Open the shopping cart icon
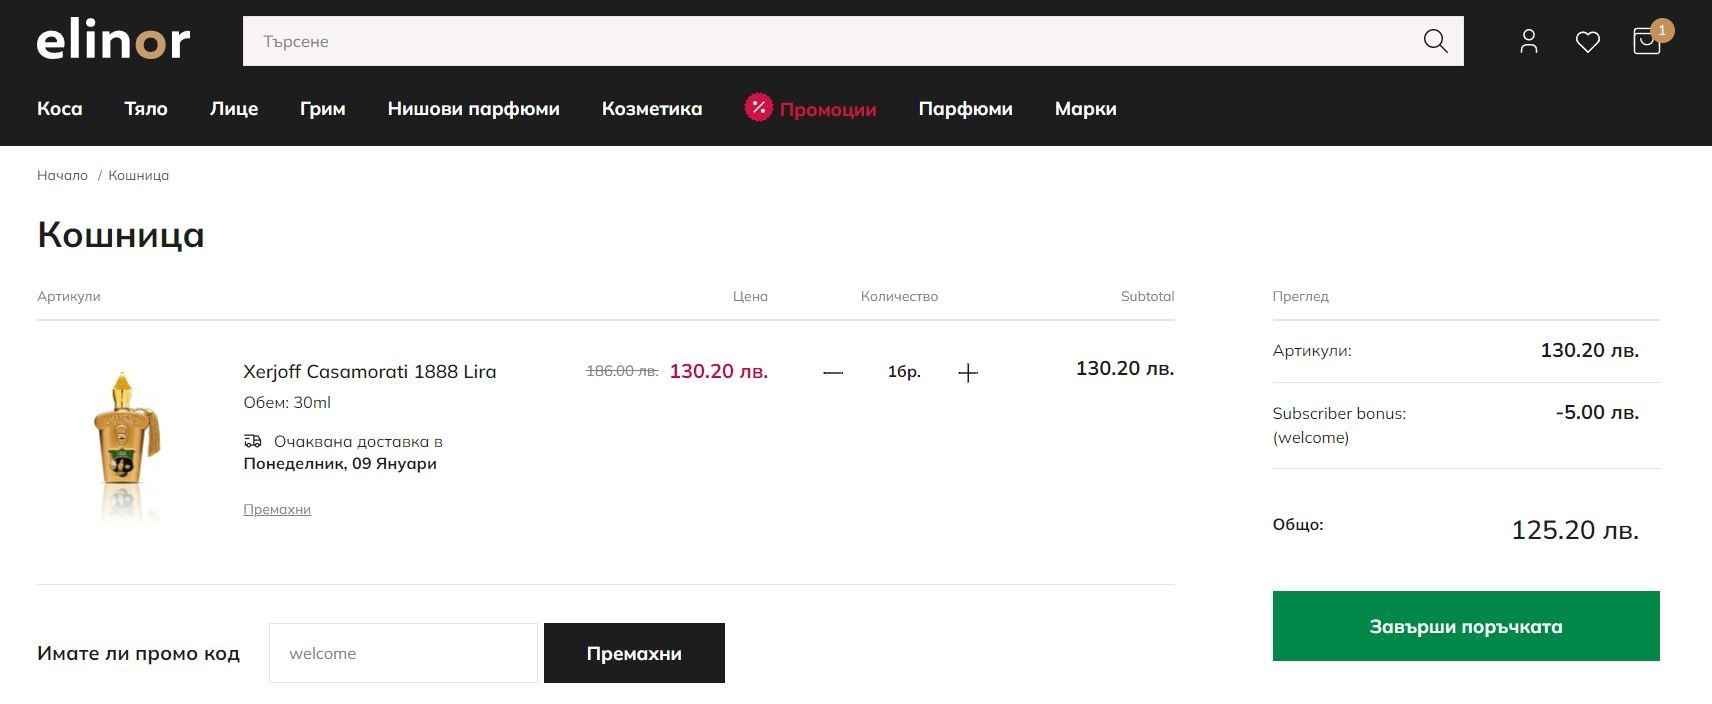The width and height of the screenshot is (1712, 704). [x=1646, y=41]
